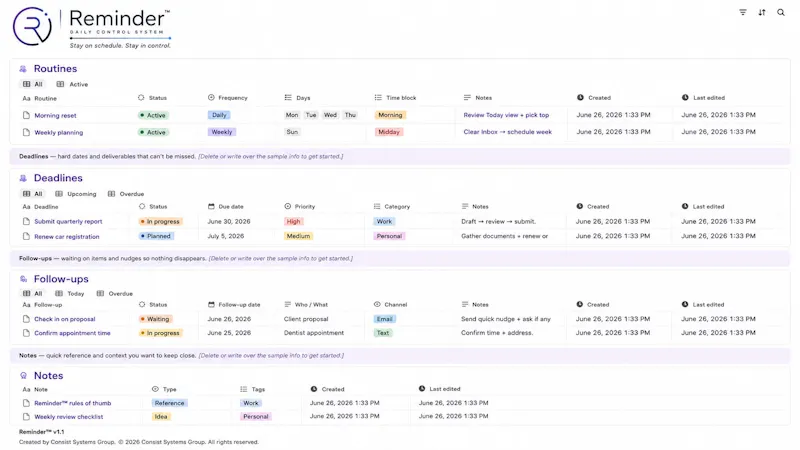Open Renew car registration deadline
800x450 pixels.
67,237
